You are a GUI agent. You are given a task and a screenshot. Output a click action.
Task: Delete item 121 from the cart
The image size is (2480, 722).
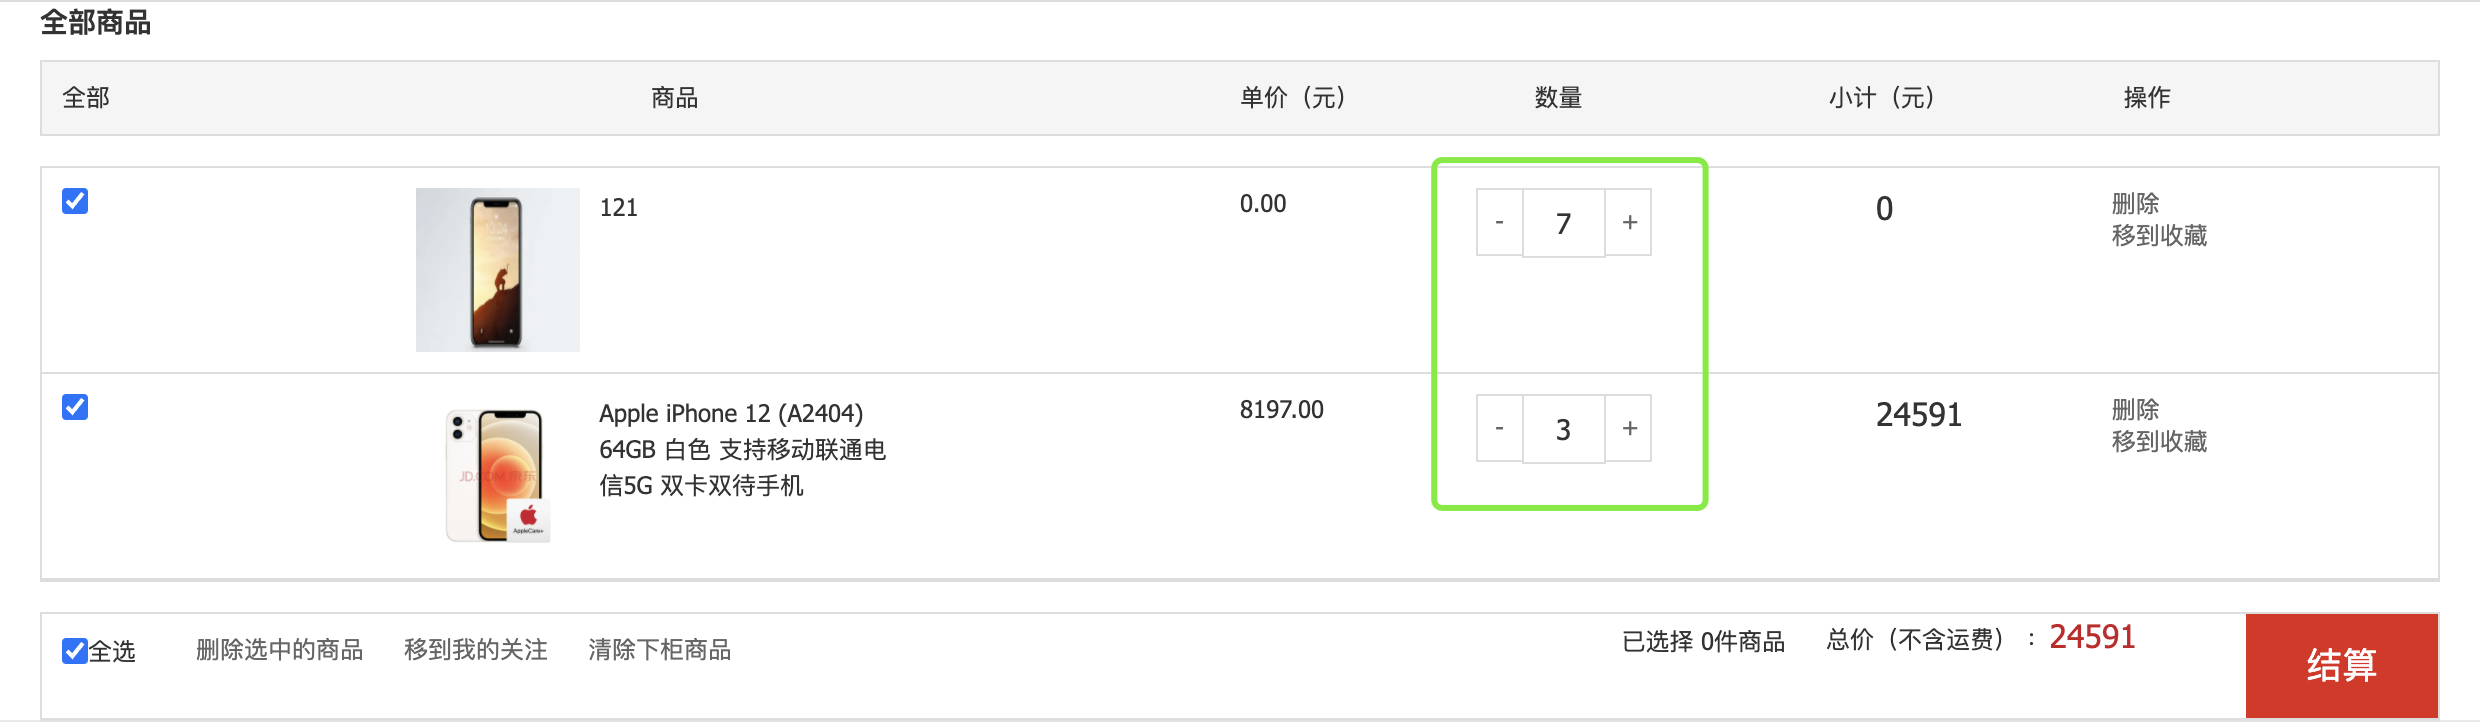(x=2135, y=204)
